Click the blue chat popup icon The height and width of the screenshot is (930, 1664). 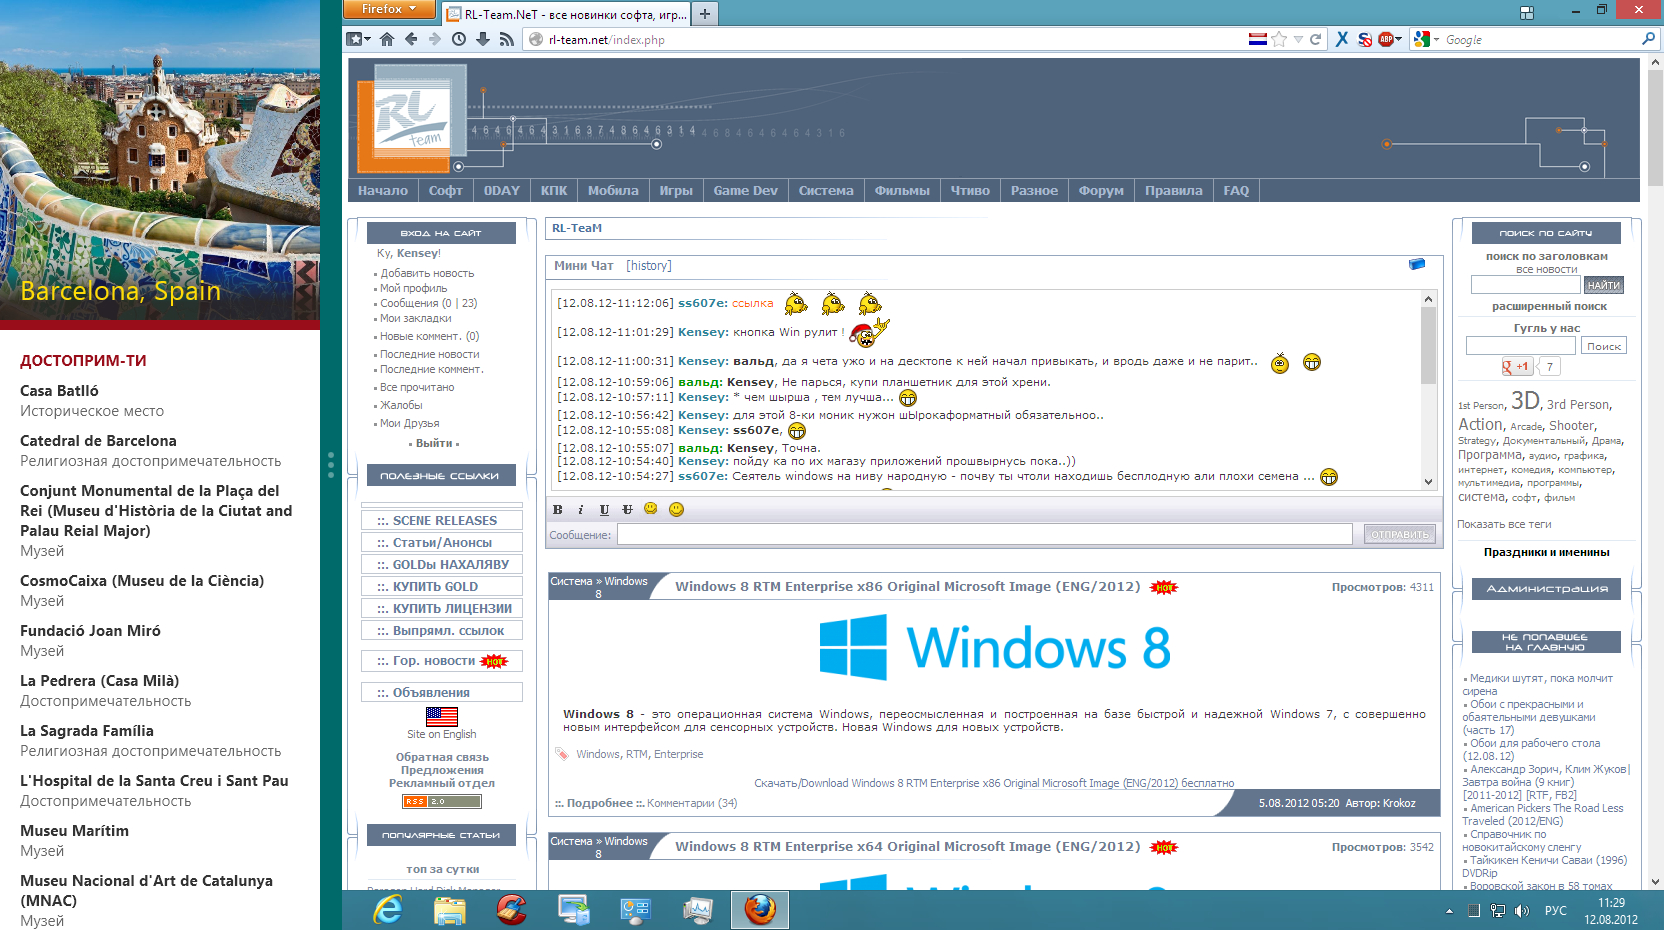point(1417,265)
